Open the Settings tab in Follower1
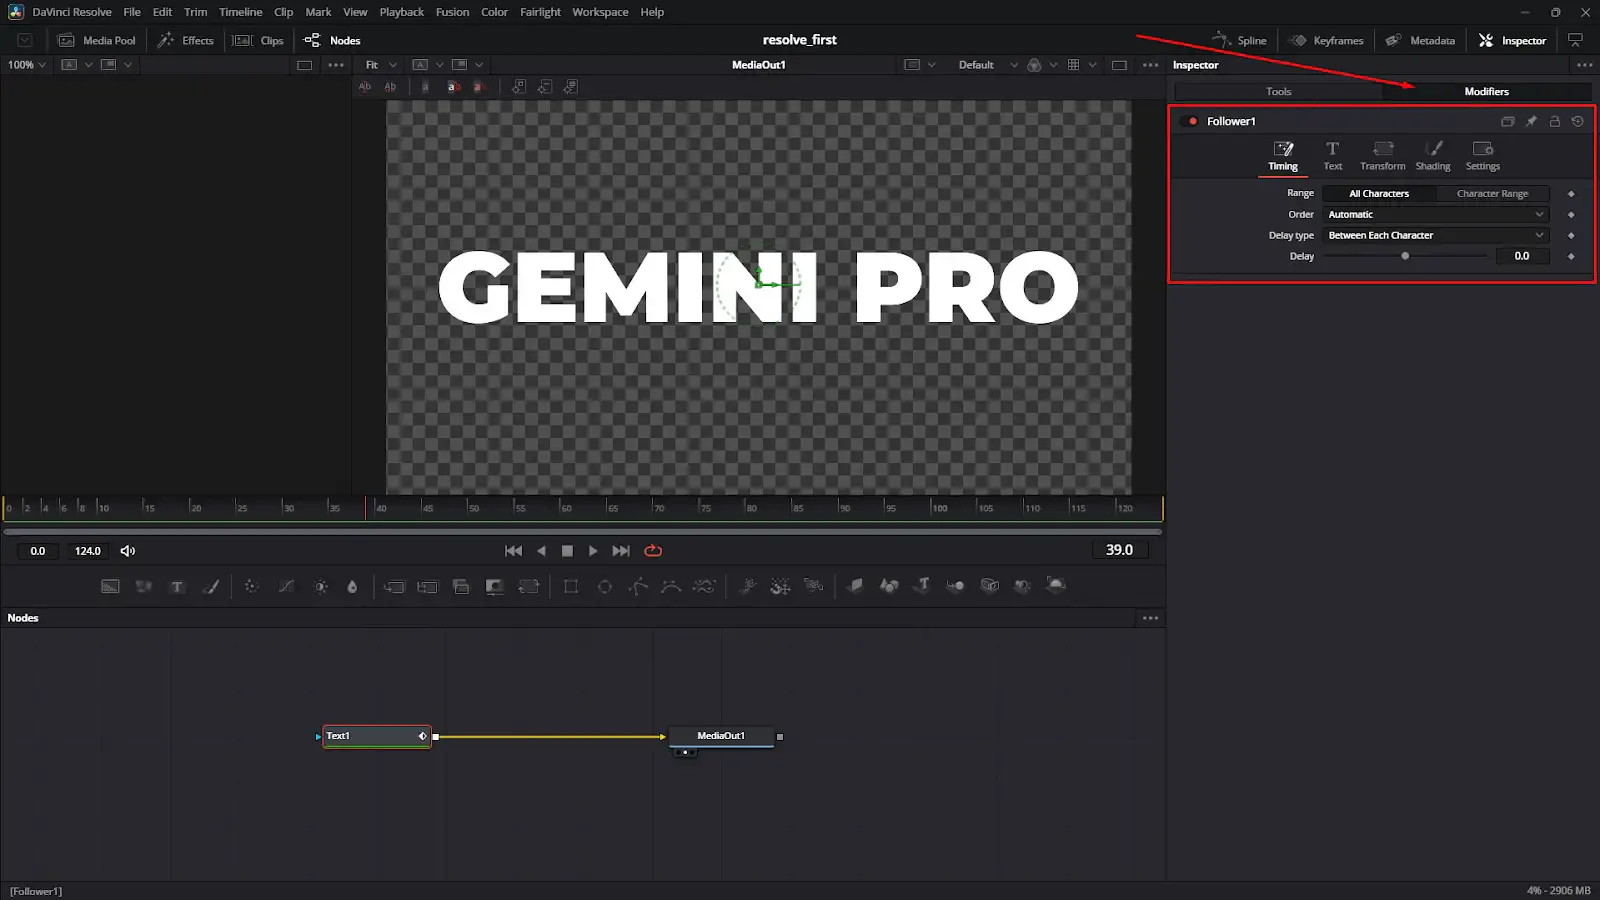 point(1482,156)
